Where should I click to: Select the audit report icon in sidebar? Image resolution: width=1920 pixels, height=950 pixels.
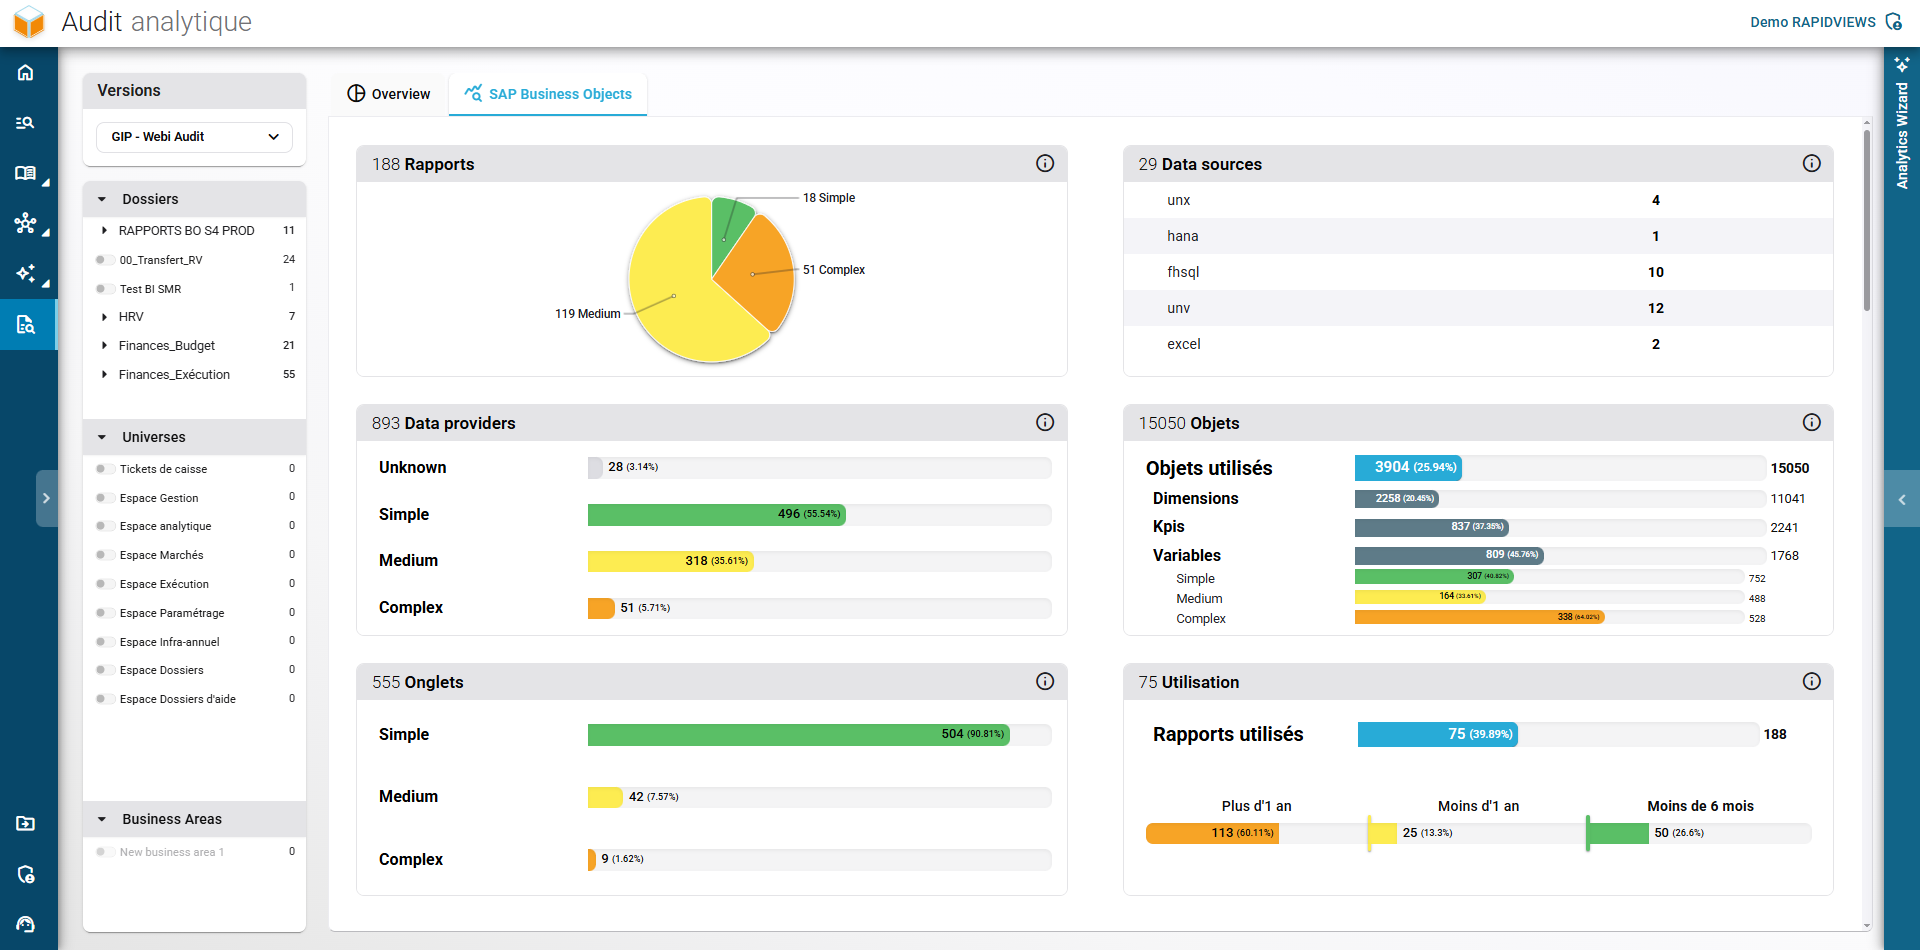(x=26, y=324)
